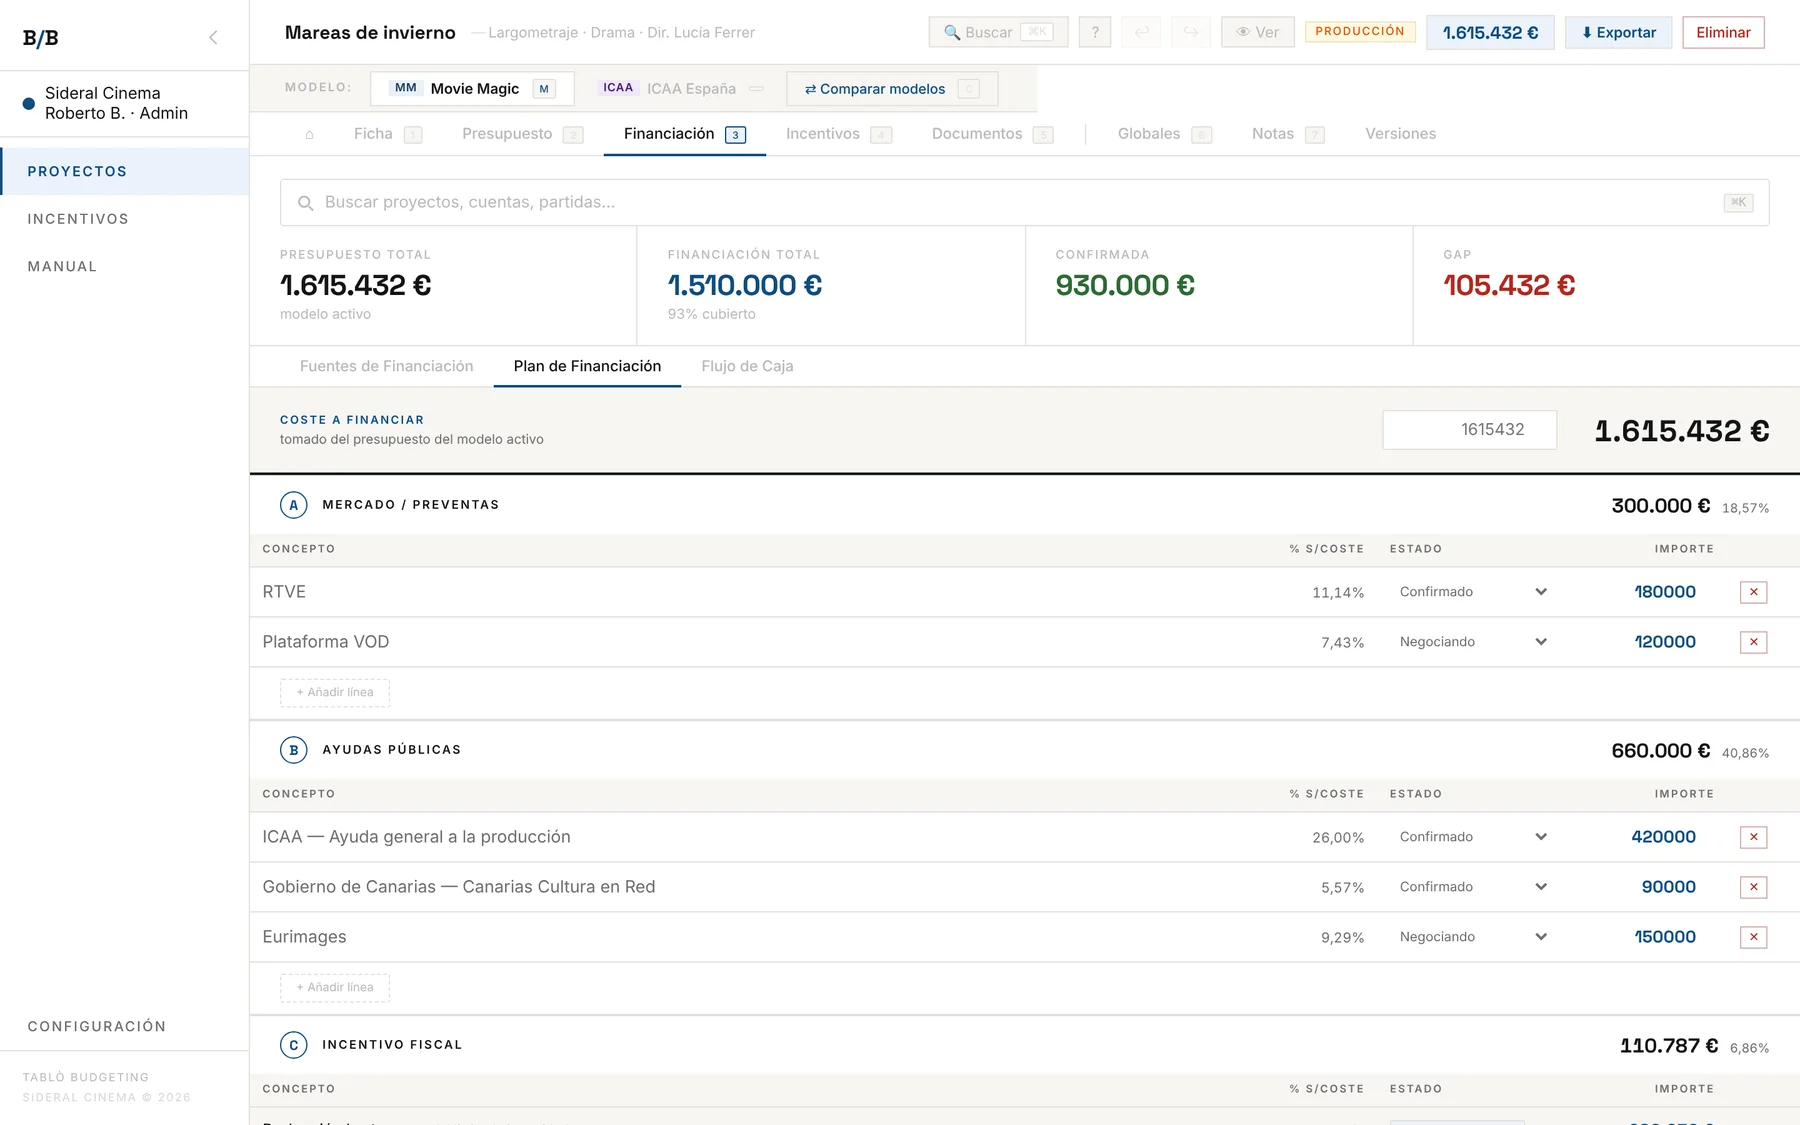Add a line under Mercado / Preventas
This screenshot has height=1125, width=1800.
tap(335, 692)
